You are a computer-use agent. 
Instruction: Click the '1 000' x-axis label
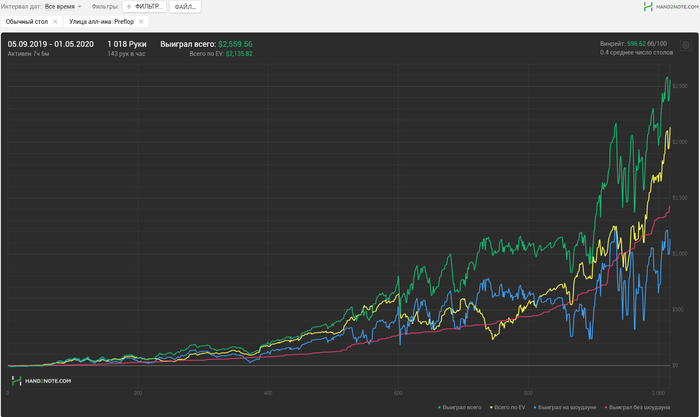coord(658,393)
